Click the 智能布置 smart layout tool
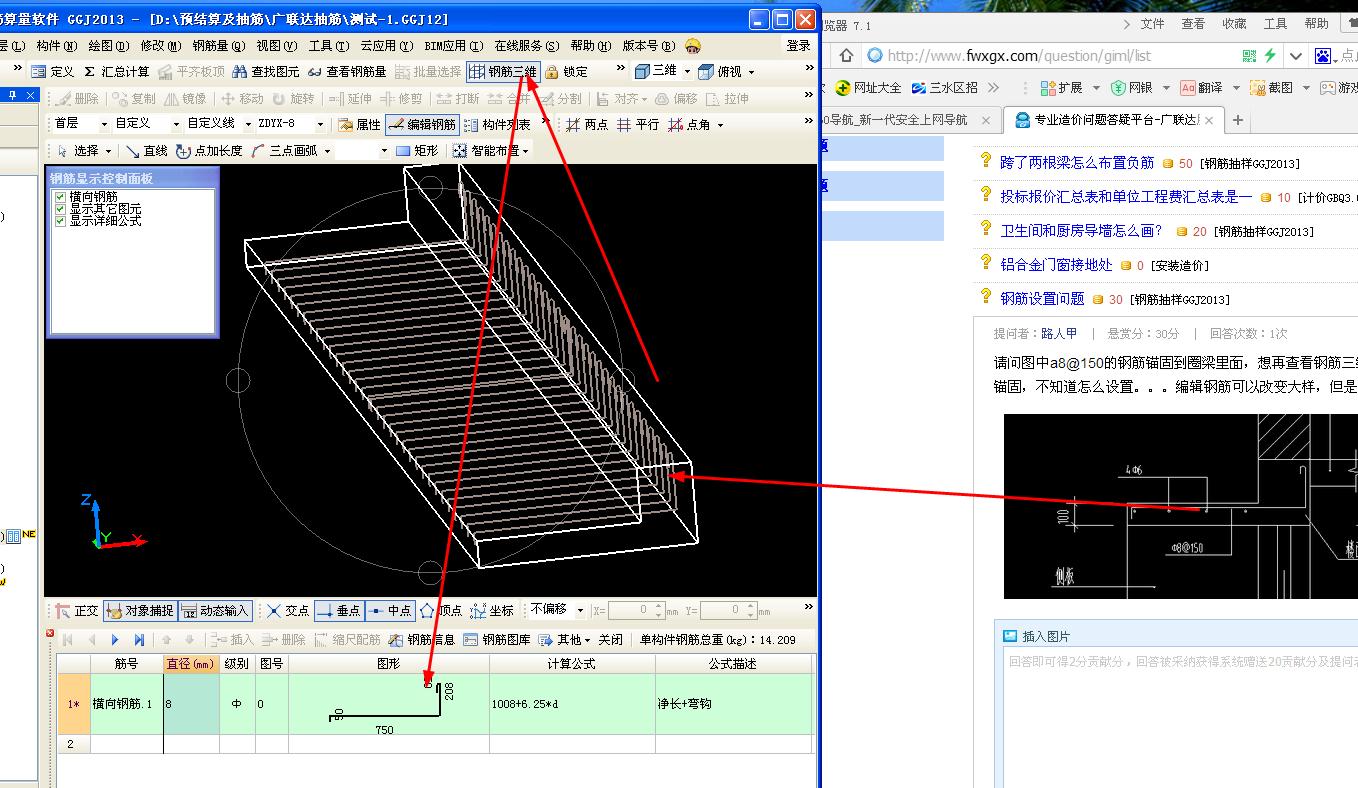 (490, 151)
